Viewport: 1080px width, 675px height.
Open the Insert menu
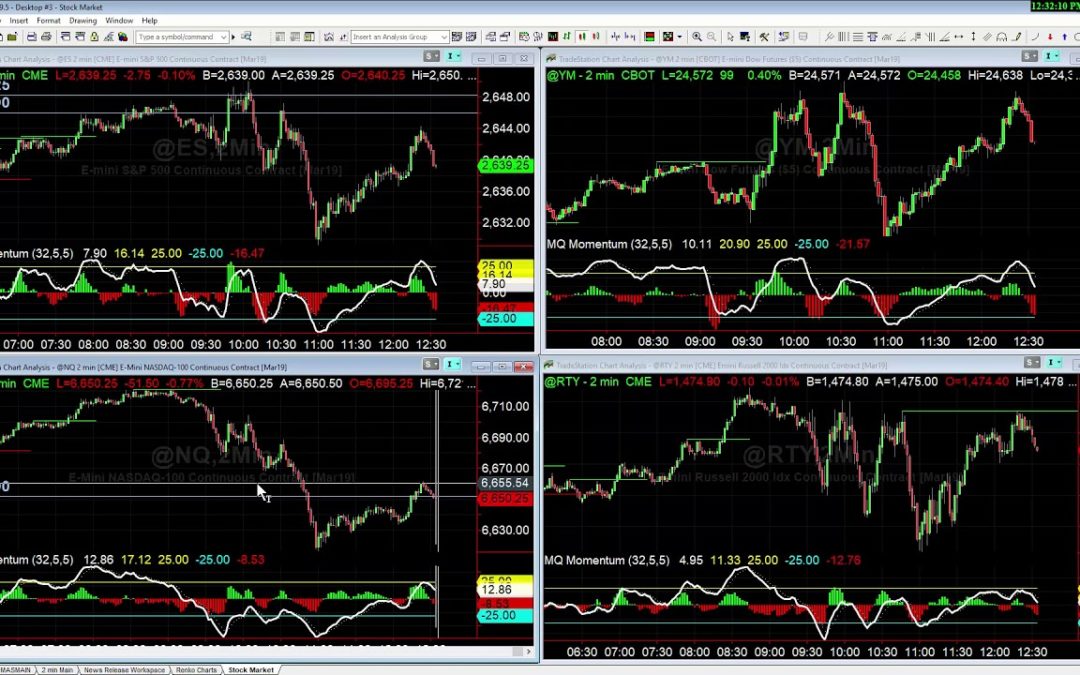(x=19, y=21)
